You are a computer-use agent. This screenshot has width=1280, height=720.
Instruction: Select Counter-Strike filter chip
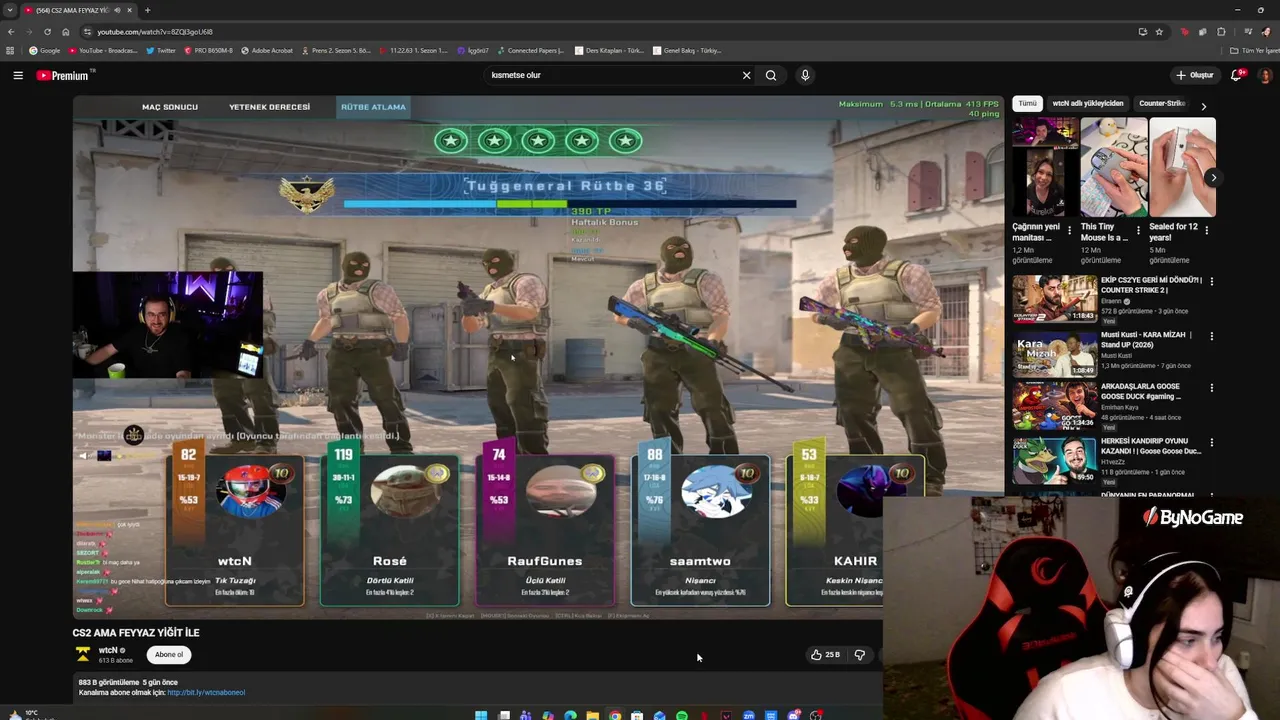[x=1162, y=103]
